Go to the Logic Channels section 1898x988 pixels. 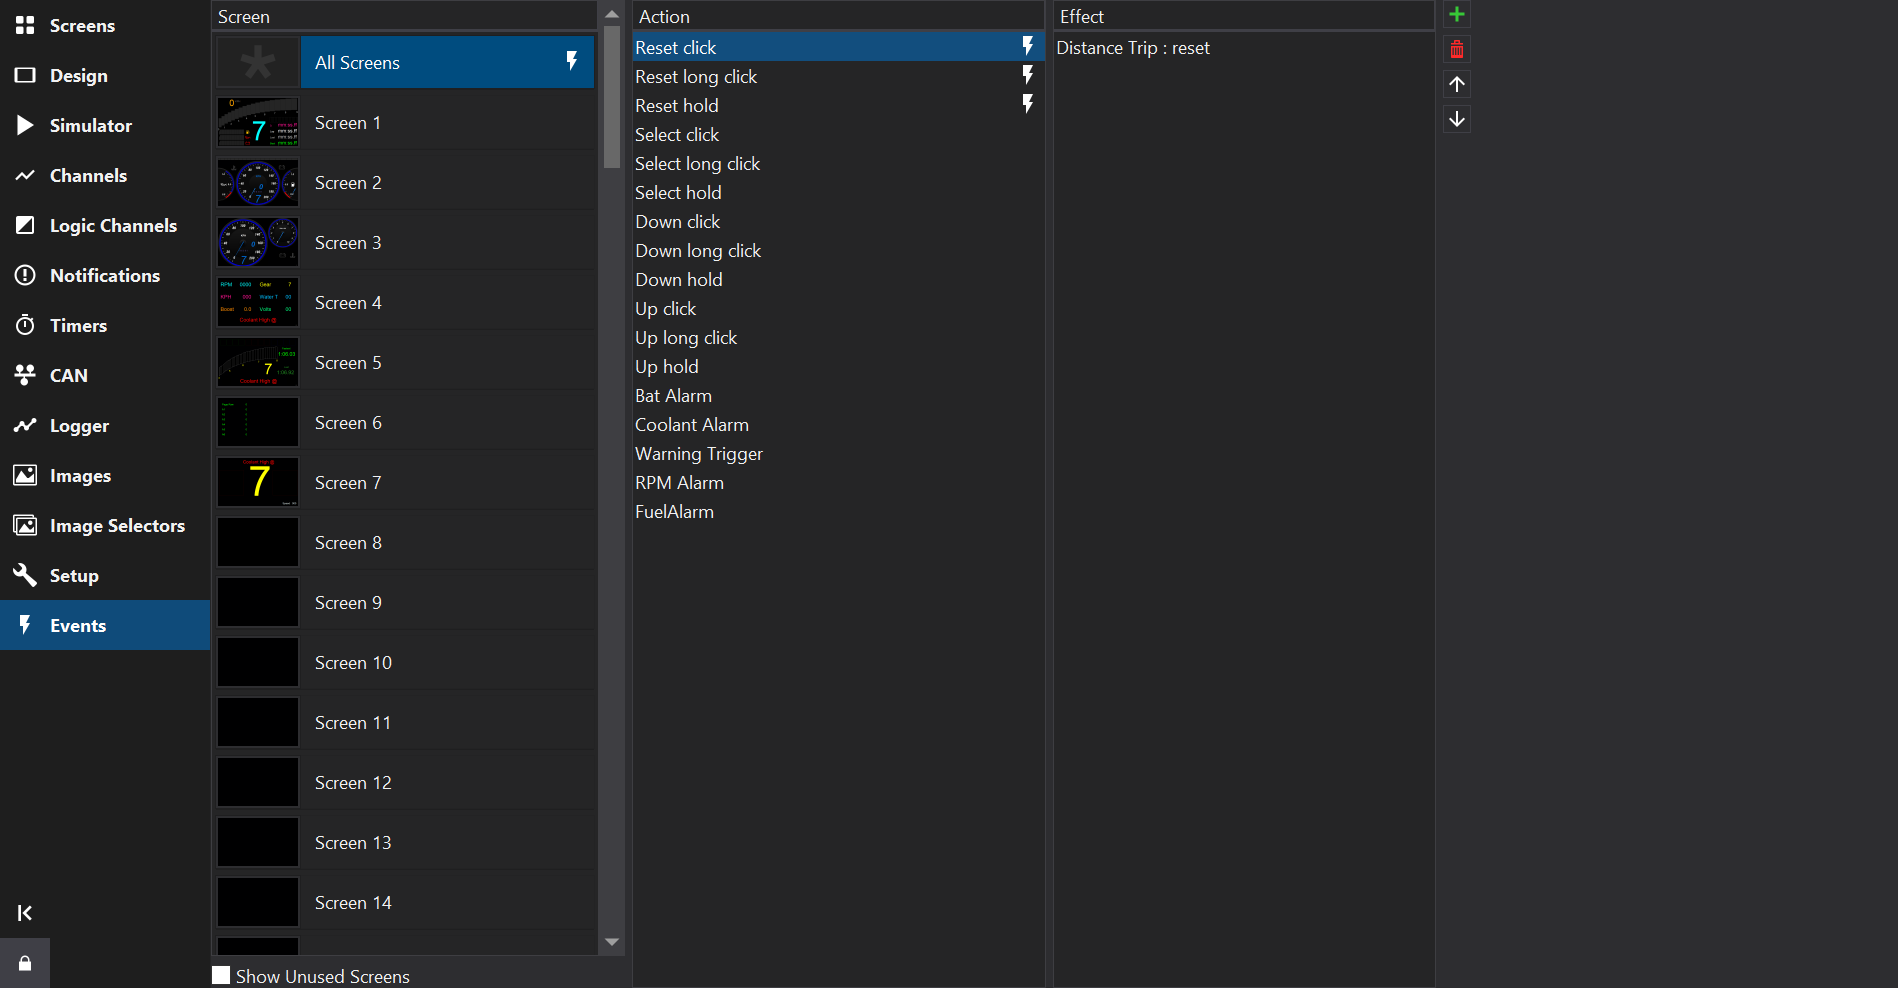pyautogui.click(x=112, y=225)
